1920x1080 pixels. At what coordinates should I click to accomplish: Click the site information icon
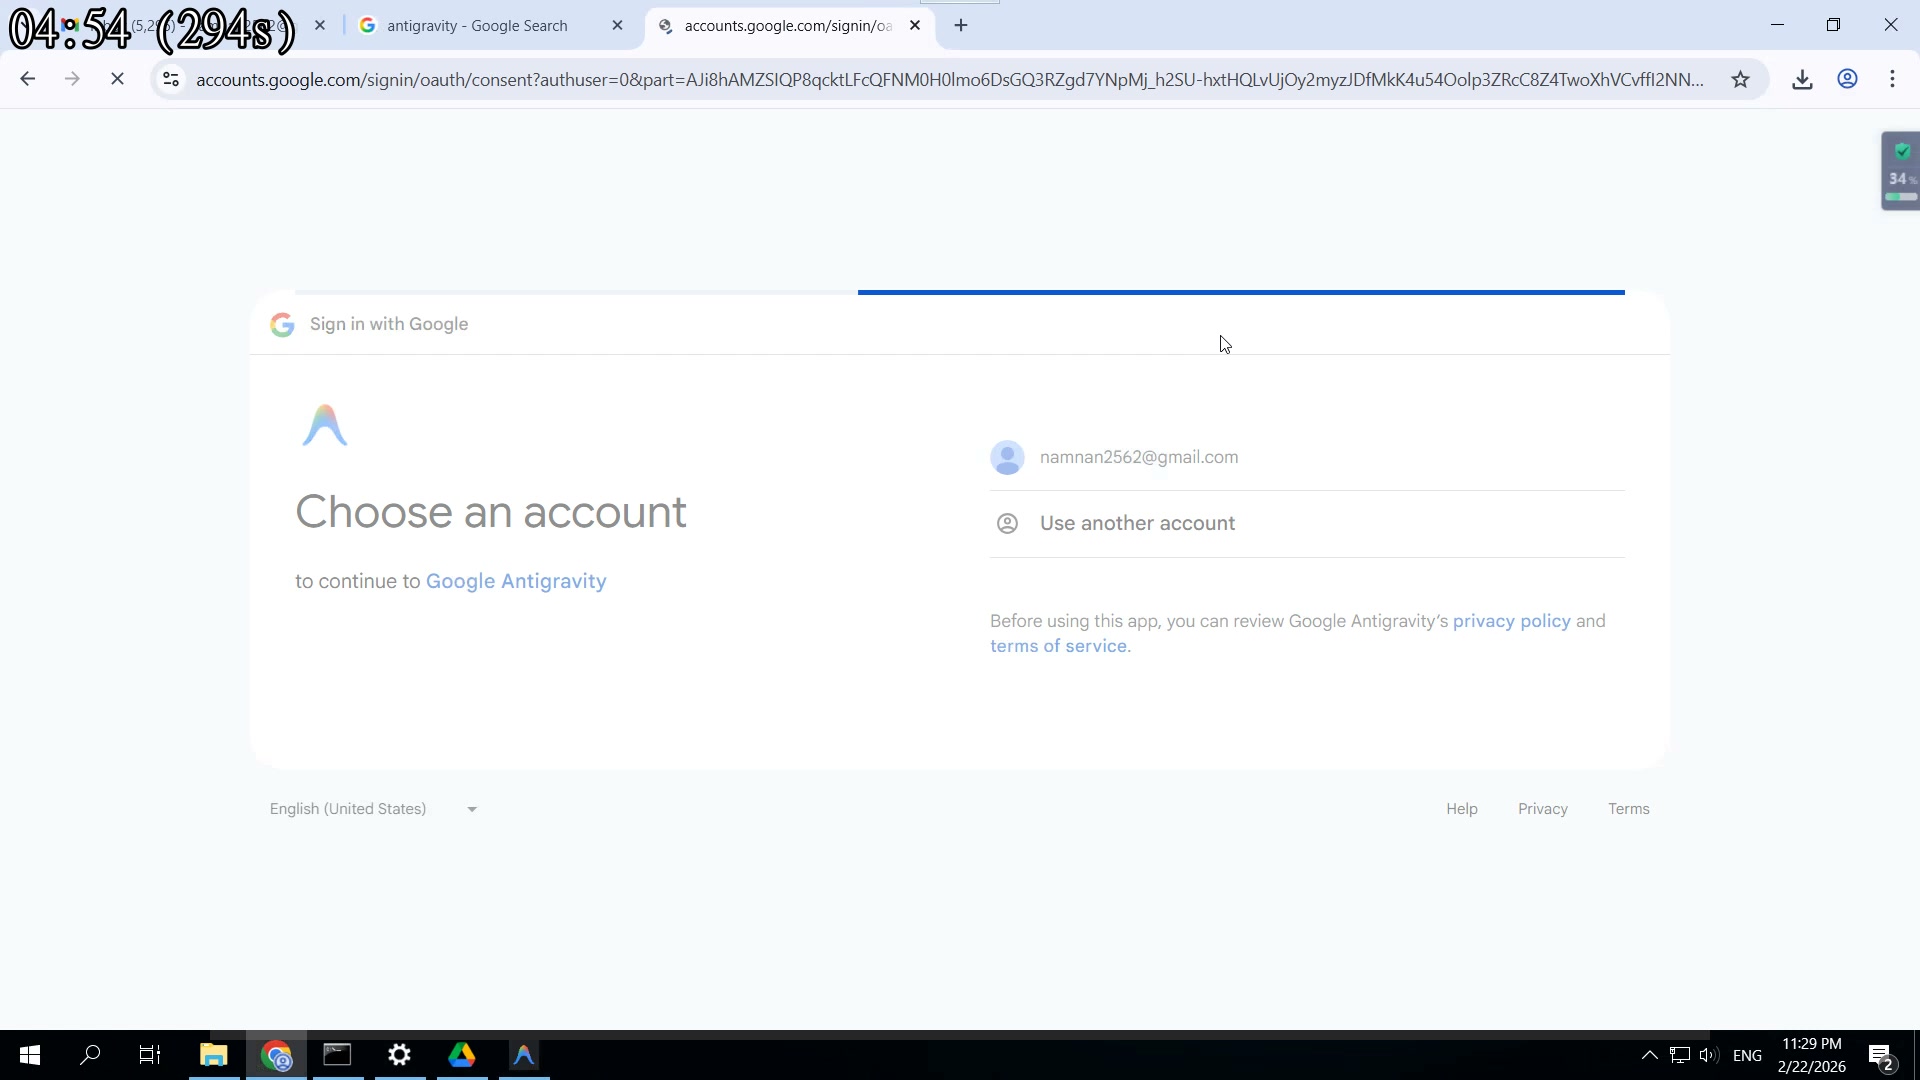[x=171, y=80]
